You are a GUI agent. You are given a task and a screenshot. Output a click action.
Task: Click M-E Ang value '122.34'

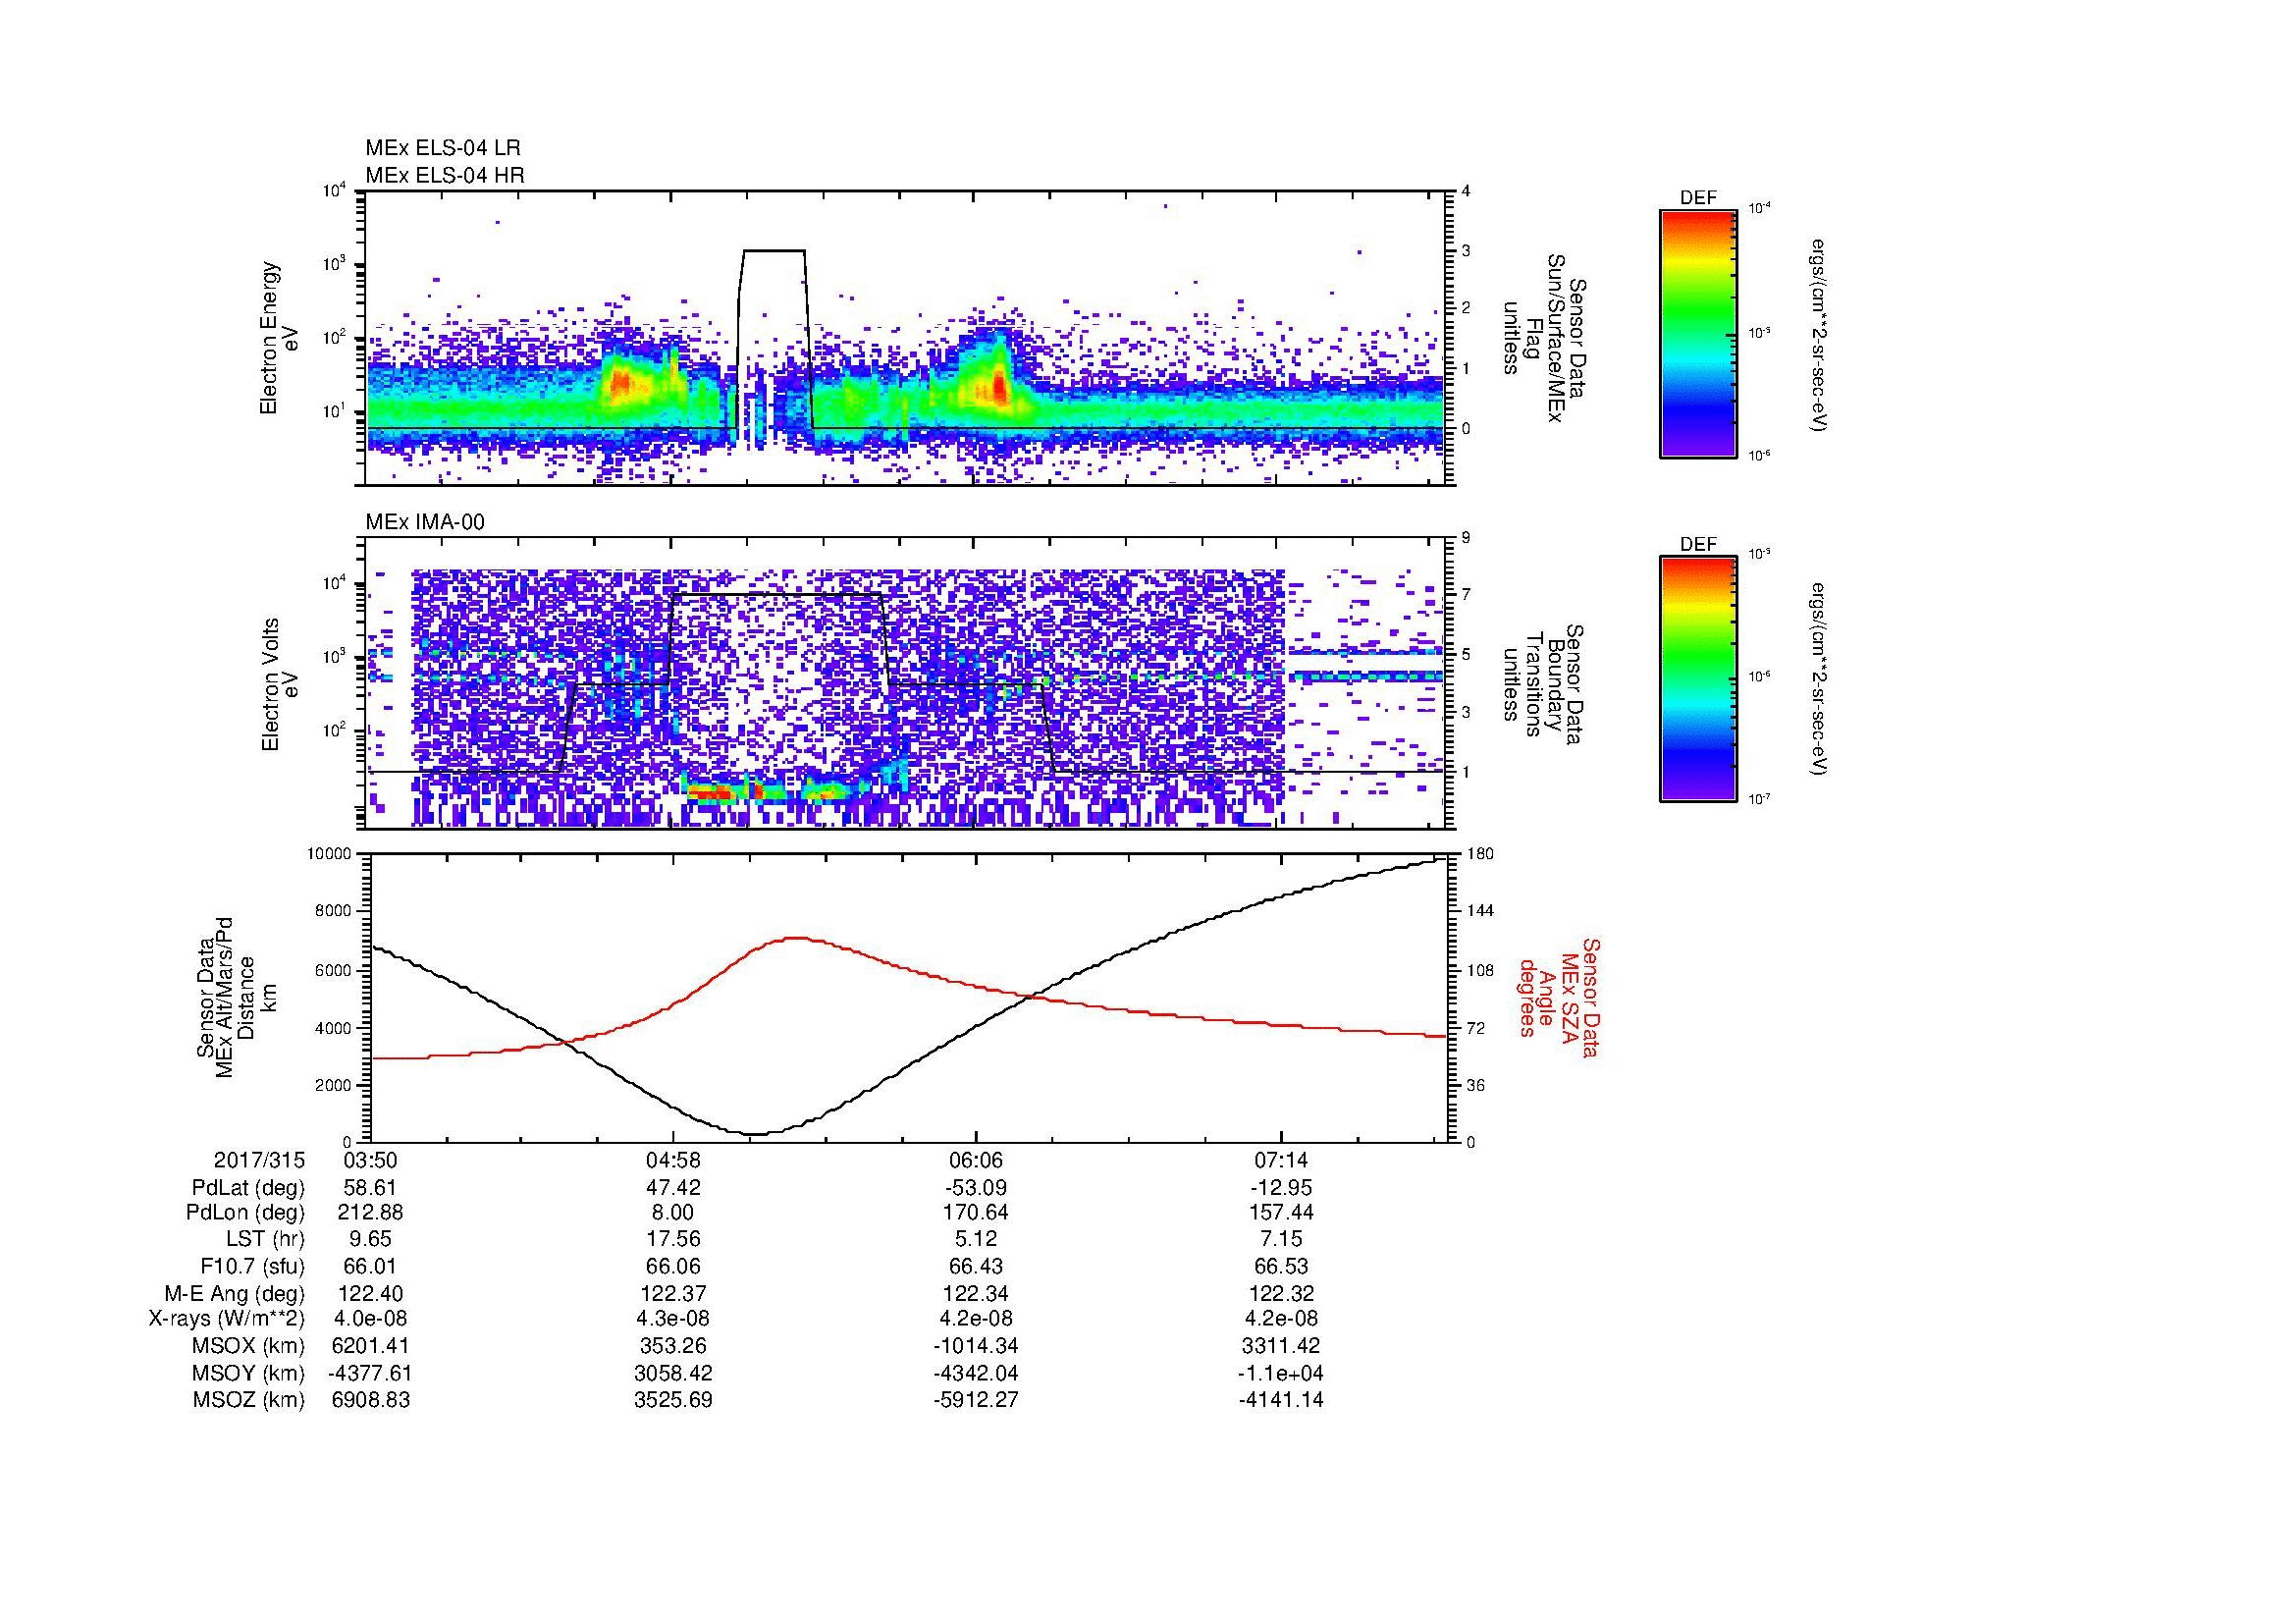coord(976,1294)
